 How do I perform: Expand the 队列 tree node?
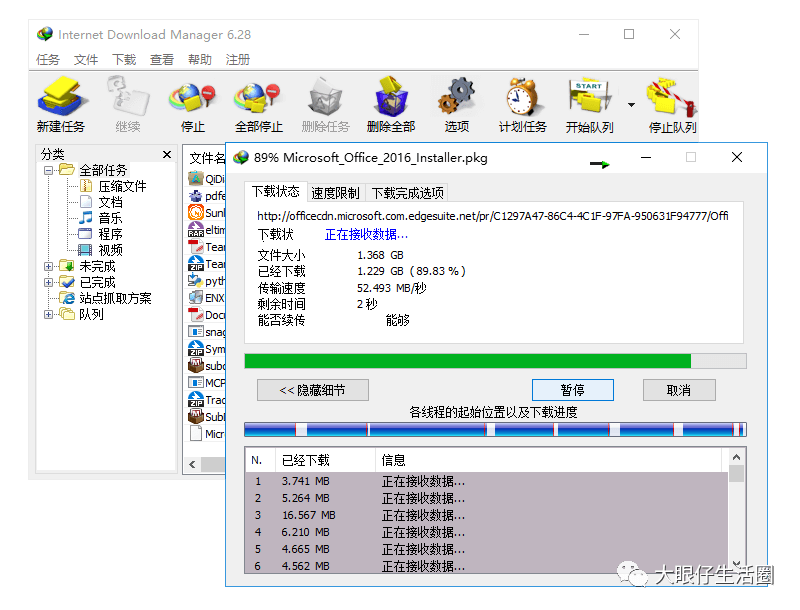click(48, 315)
